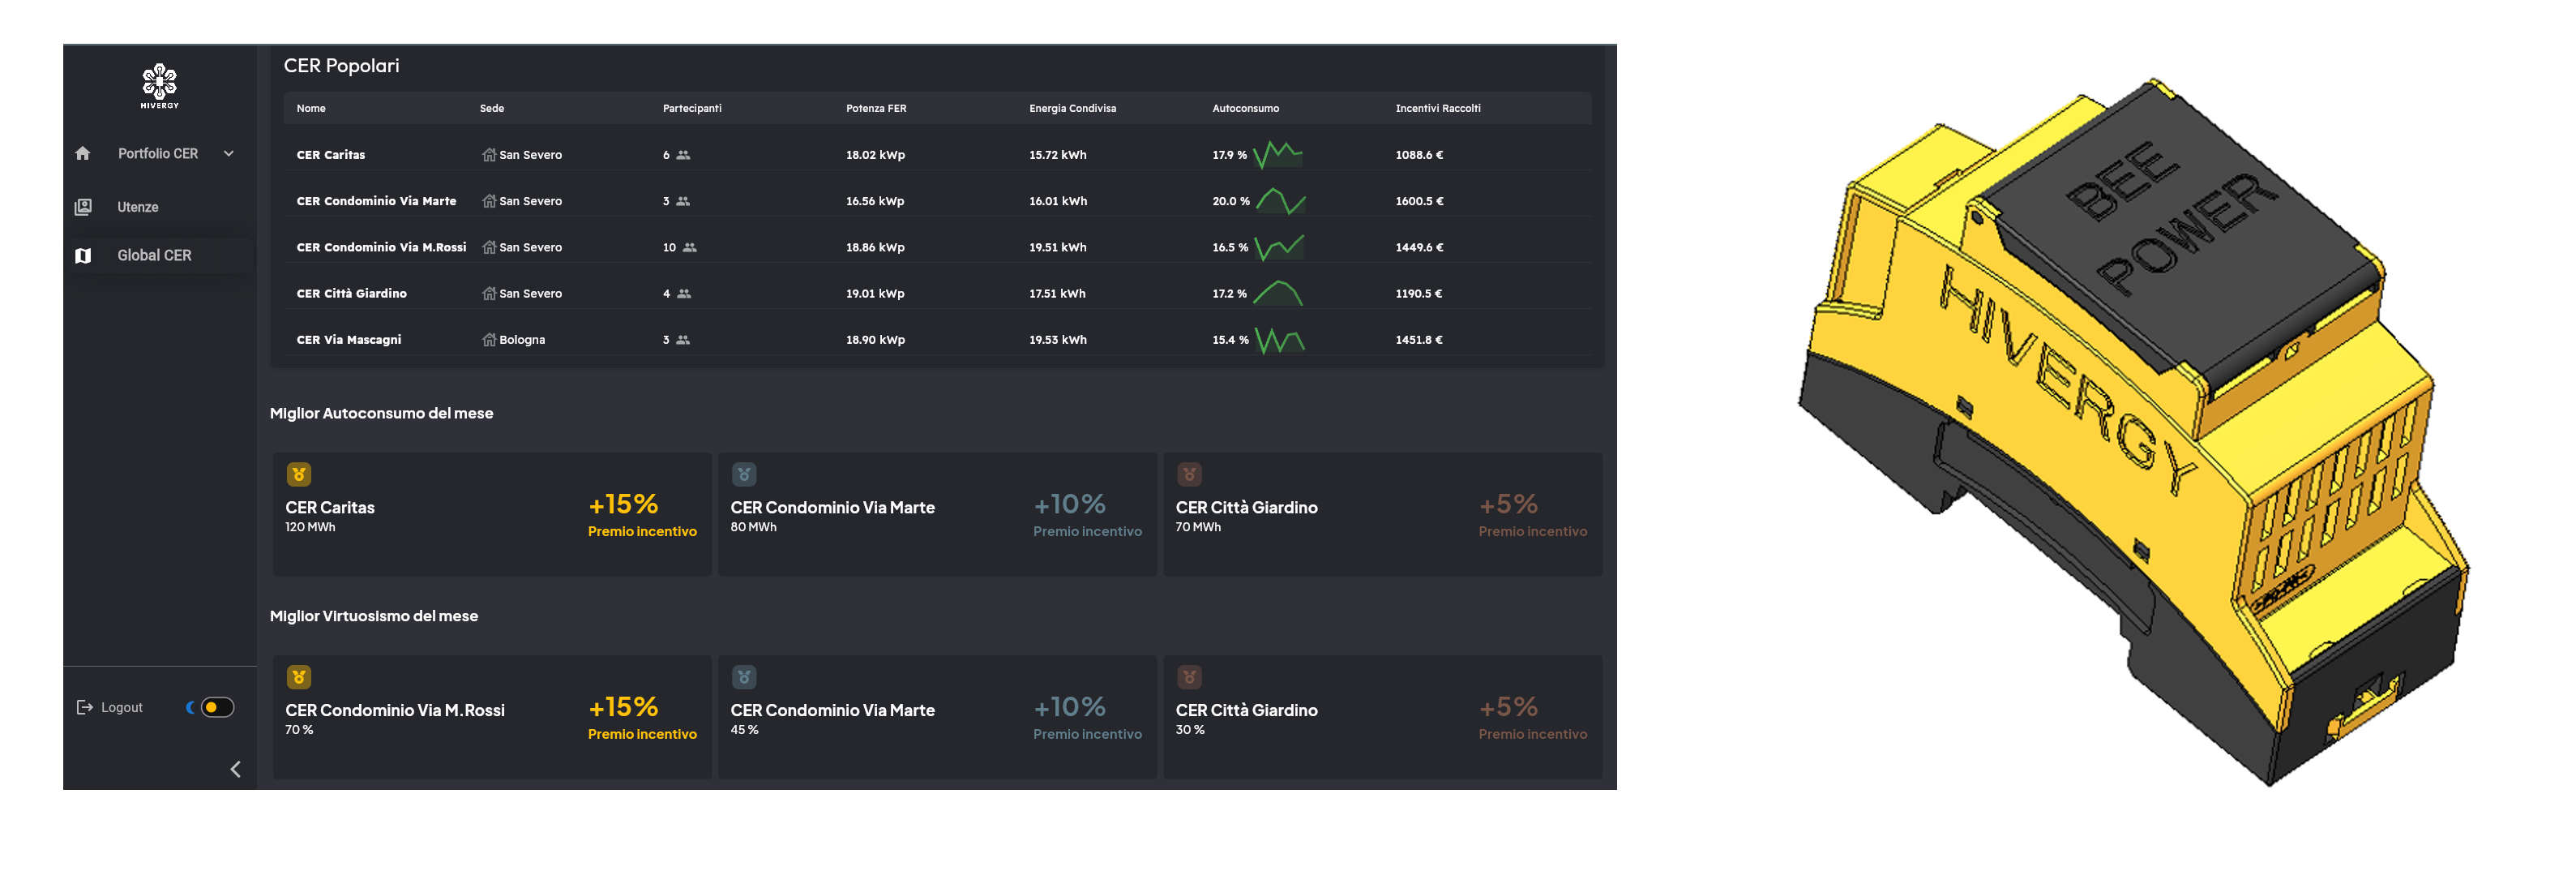
Task: Select Global CER in sidebar
Action: [x=154, y=256]
